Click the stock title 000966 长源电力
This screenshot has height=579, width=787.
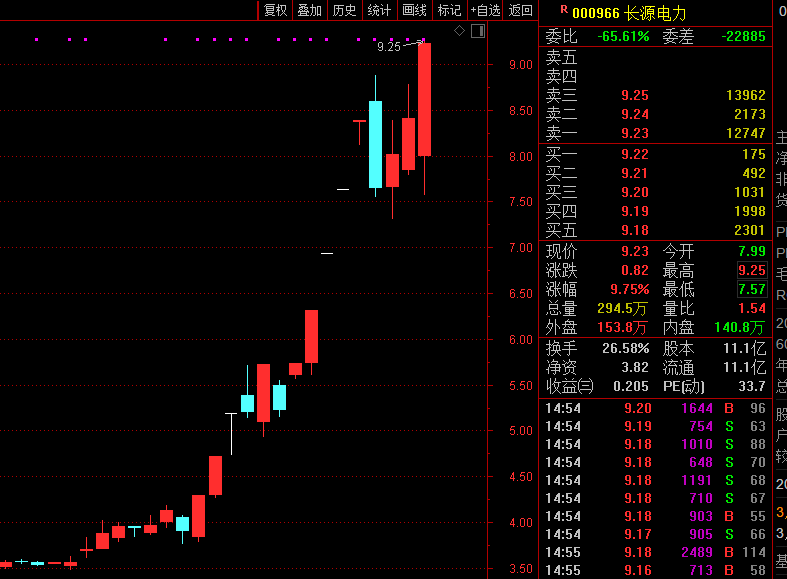coord(629,13)
